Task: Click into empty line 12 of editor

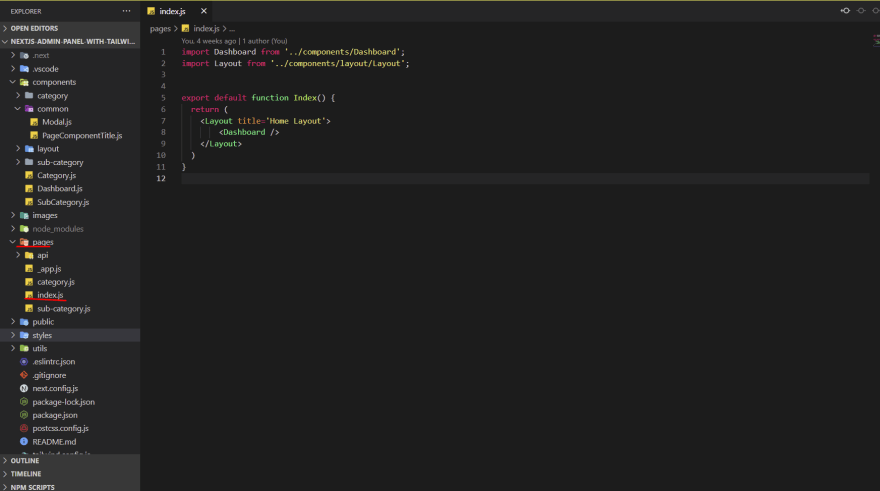Action: pos(525,178)
